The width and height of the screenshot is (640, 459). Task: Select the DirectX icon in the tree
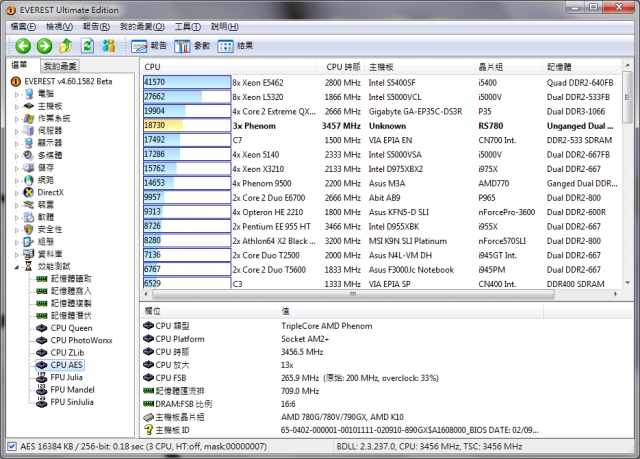pos(29,192)
